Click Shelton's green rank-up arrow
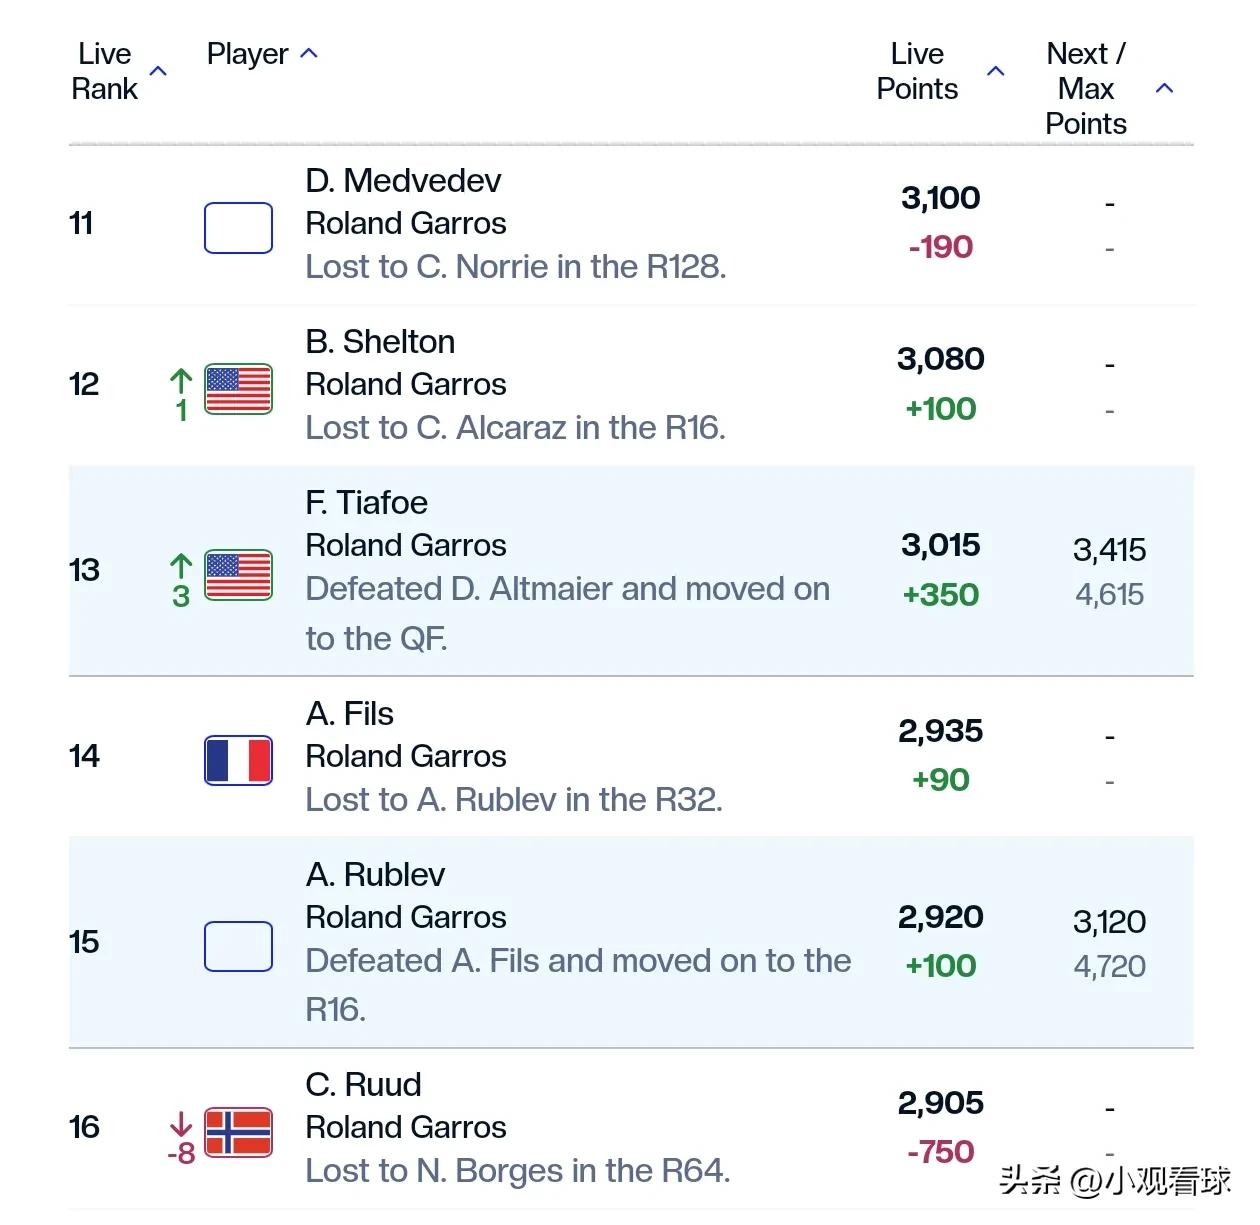1260x1225 pixels. (181, 381)
